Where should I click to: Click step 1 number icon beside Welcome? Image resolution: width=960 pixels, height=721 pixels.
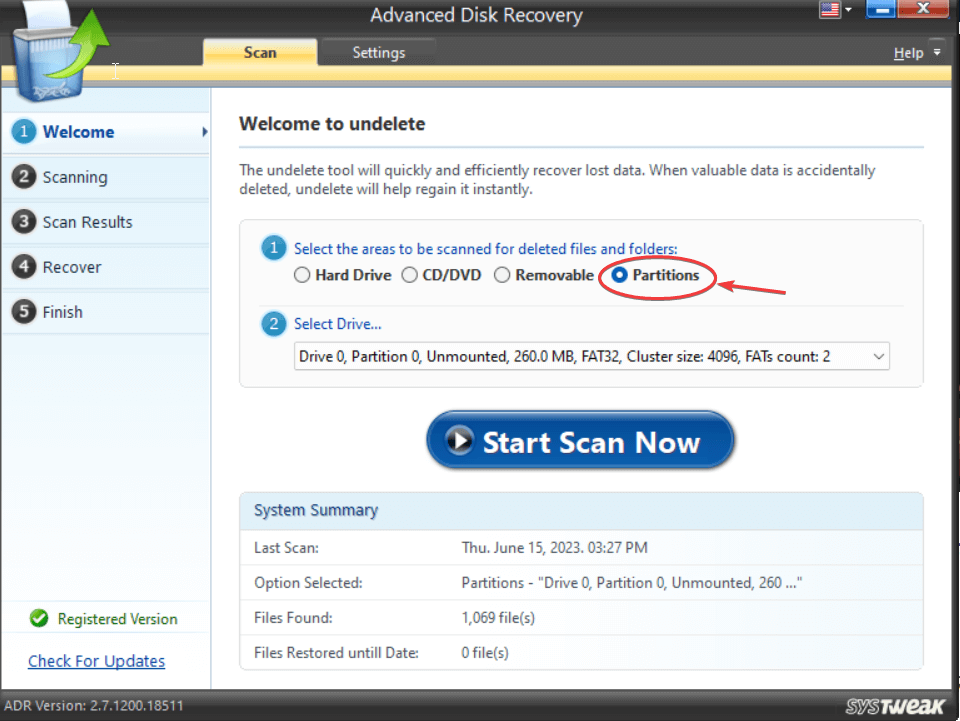tap(24, 132)
